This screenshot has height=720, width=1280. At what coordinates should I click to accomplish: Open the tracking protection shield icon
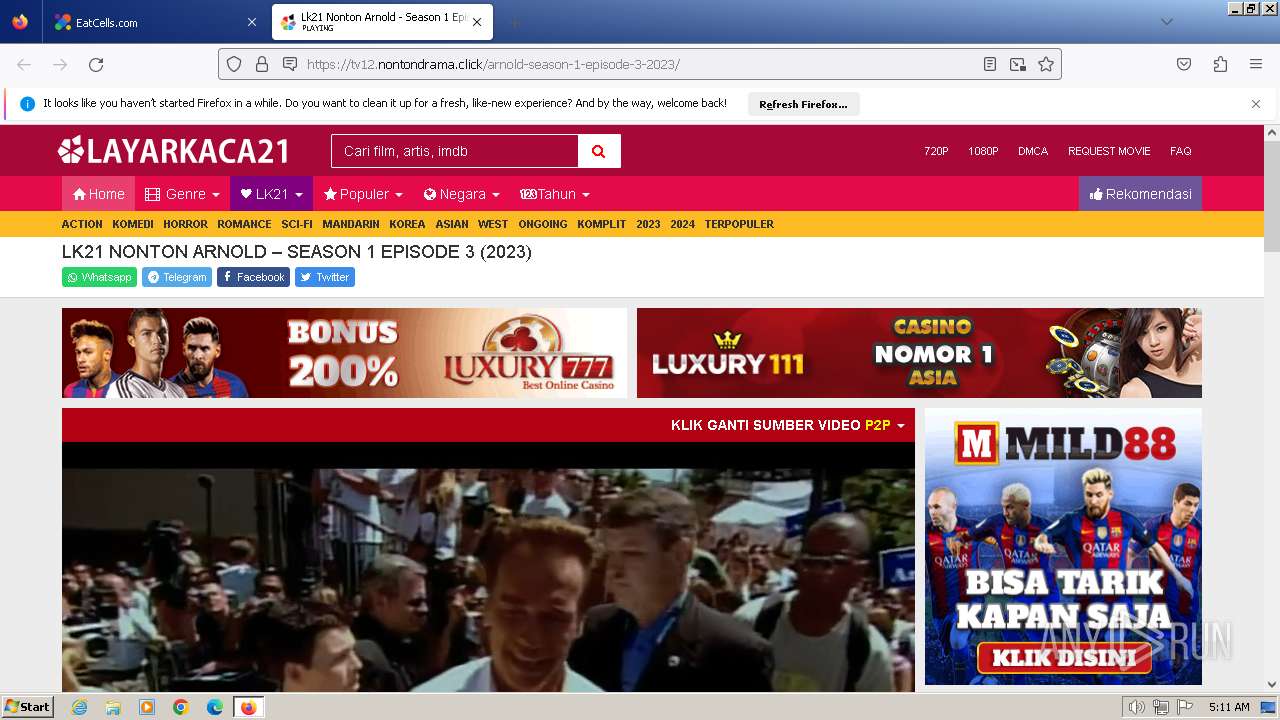[234, 64]
